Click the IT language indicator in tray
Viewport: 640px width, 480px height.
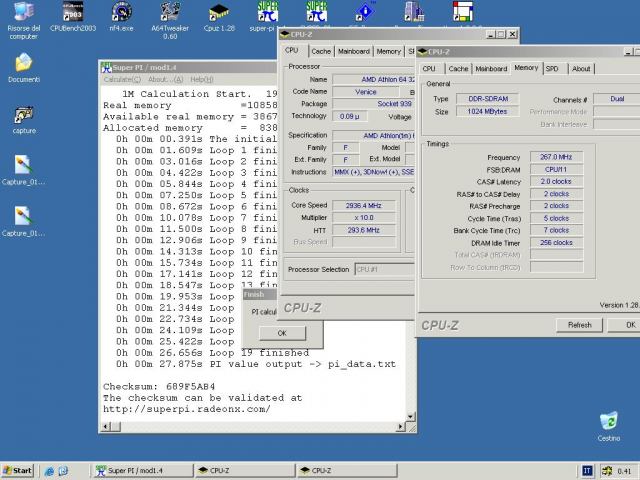587,471
